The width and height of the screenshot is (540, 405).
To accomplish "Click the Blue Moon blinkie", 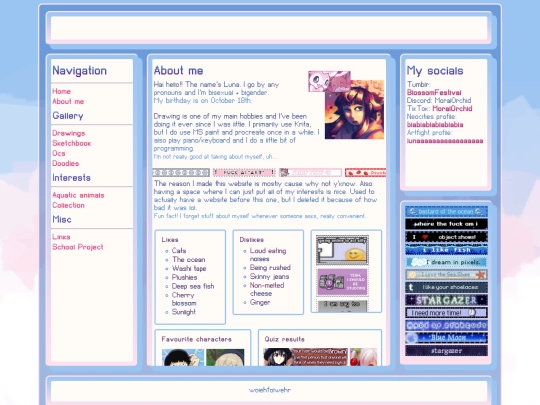I will pyautogui.click(x=446, y=338).
